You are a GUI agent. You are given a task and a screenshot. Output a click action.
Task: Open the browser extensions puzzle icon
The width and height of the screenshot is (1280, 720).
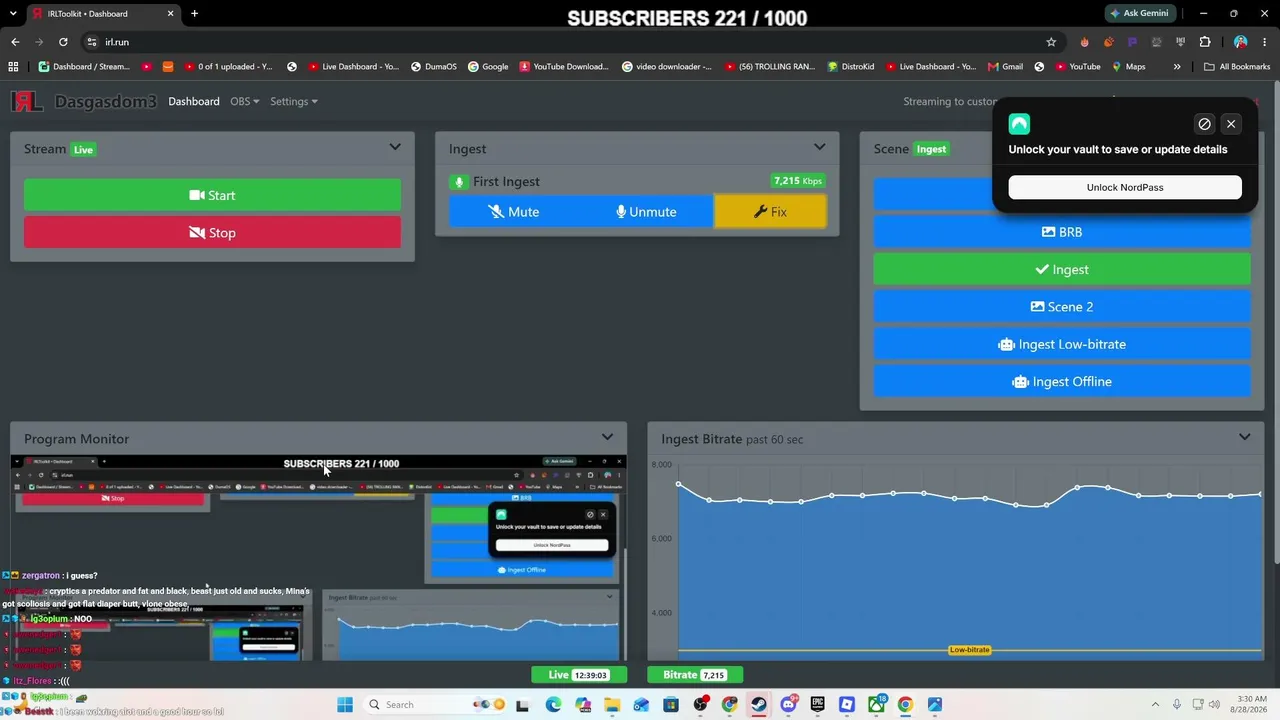click(1205, 42)
